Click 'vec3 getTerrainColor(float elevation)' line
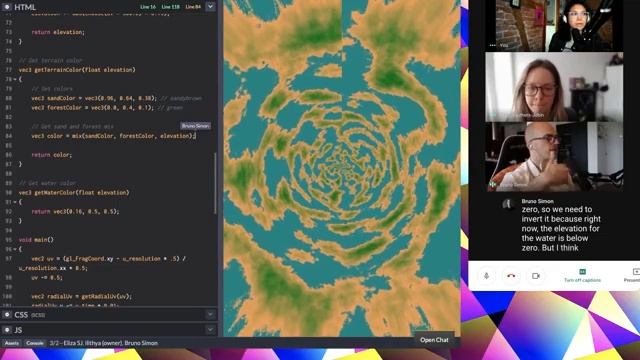The height and width of the screenshot is (360, 640). (77, 70)
